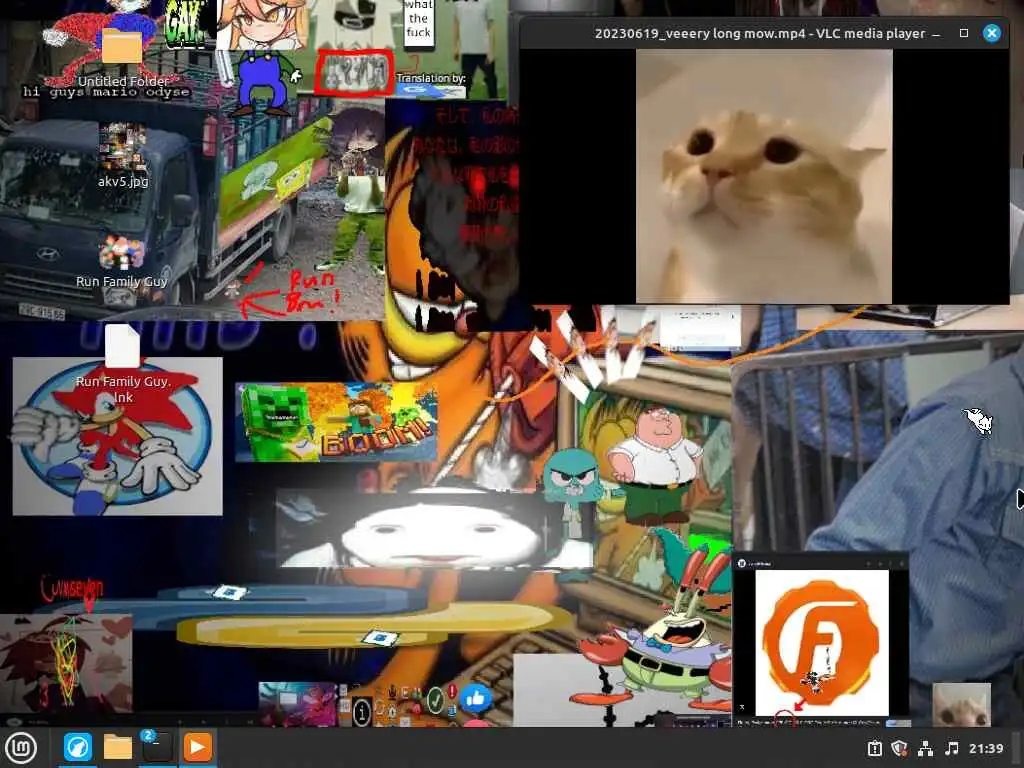Image resolution: width=1024 pixels, height=768 pixels.
Task: Switch to the terminal taskbar item with badge 2
Action: tap(157, 747)
